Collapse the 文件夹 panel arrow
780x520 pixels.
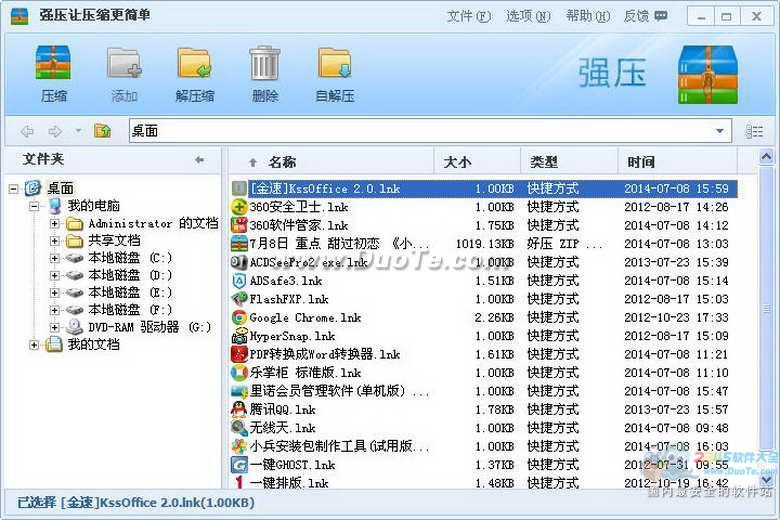[199, 160]
